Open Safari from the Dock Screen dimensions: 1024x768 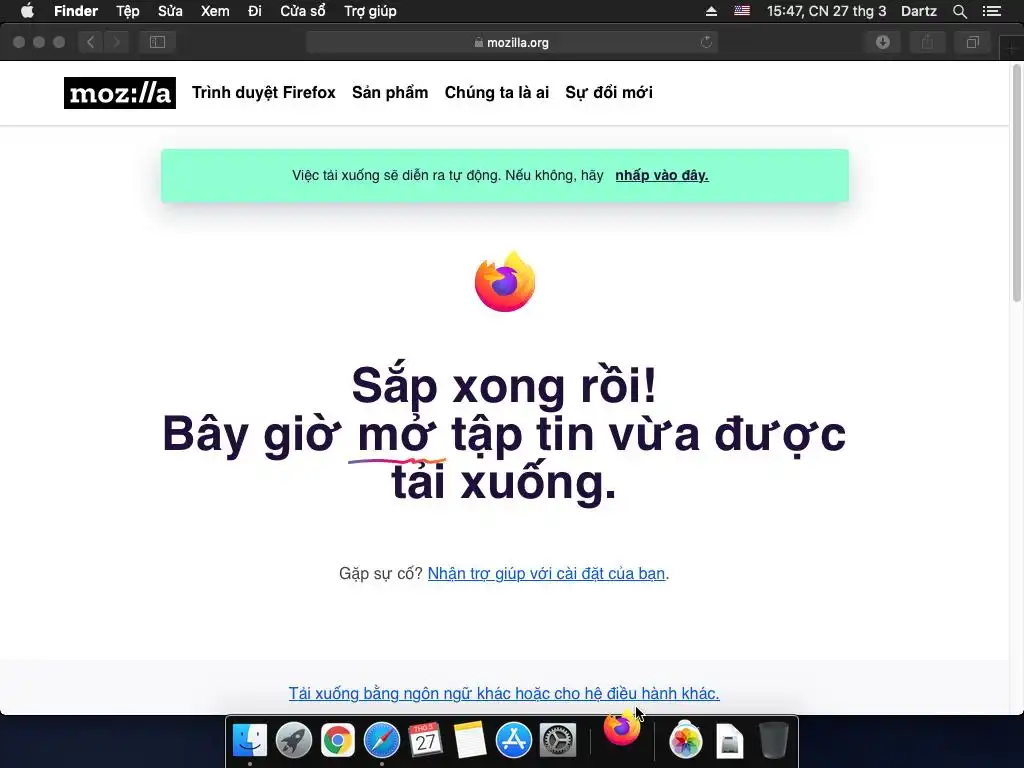click(381, 741)
